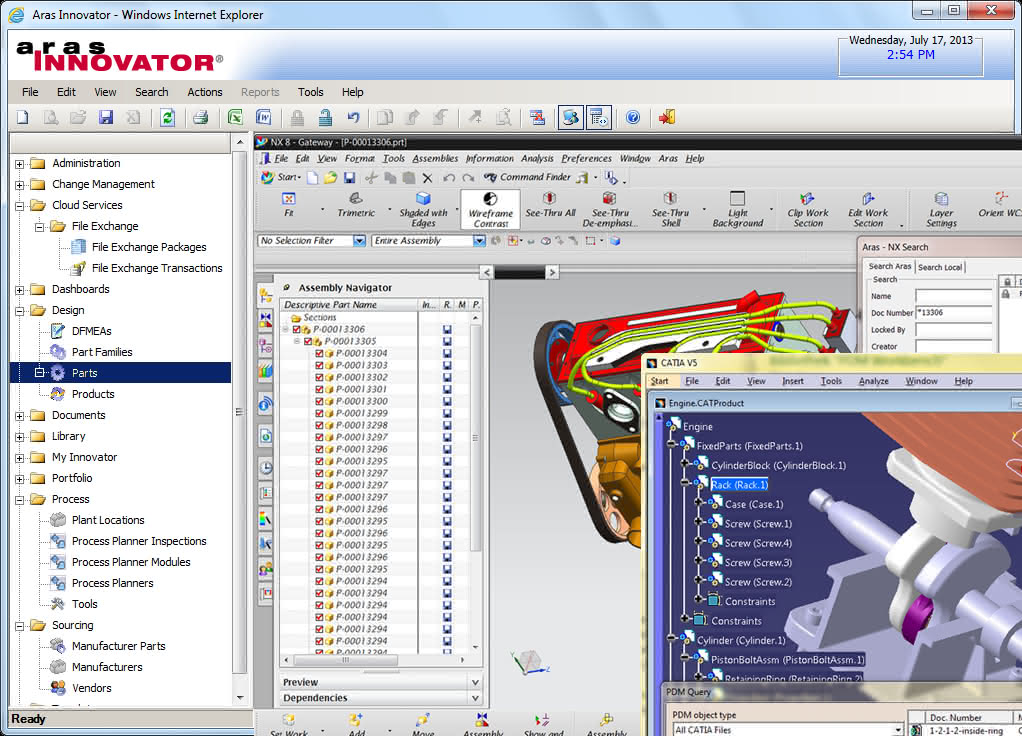
Task: Open Layer Settings in NX toolbar
Action: (x=941, y=209)
